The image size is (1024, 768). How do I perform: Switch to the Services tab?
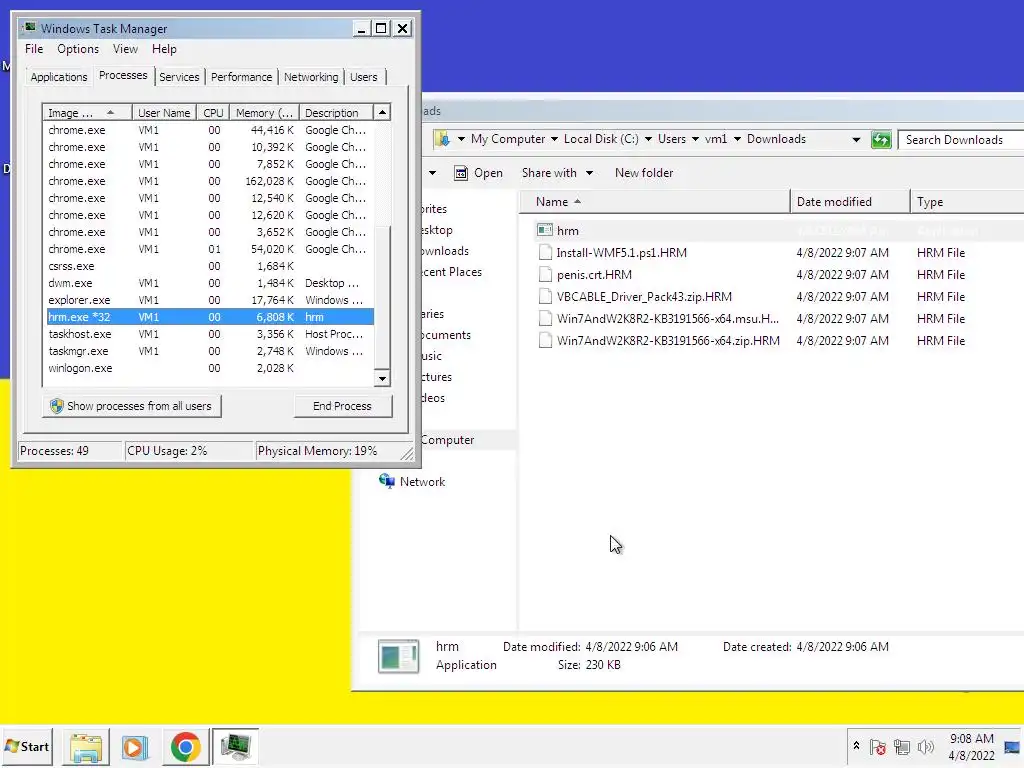[x=179, y=77]
